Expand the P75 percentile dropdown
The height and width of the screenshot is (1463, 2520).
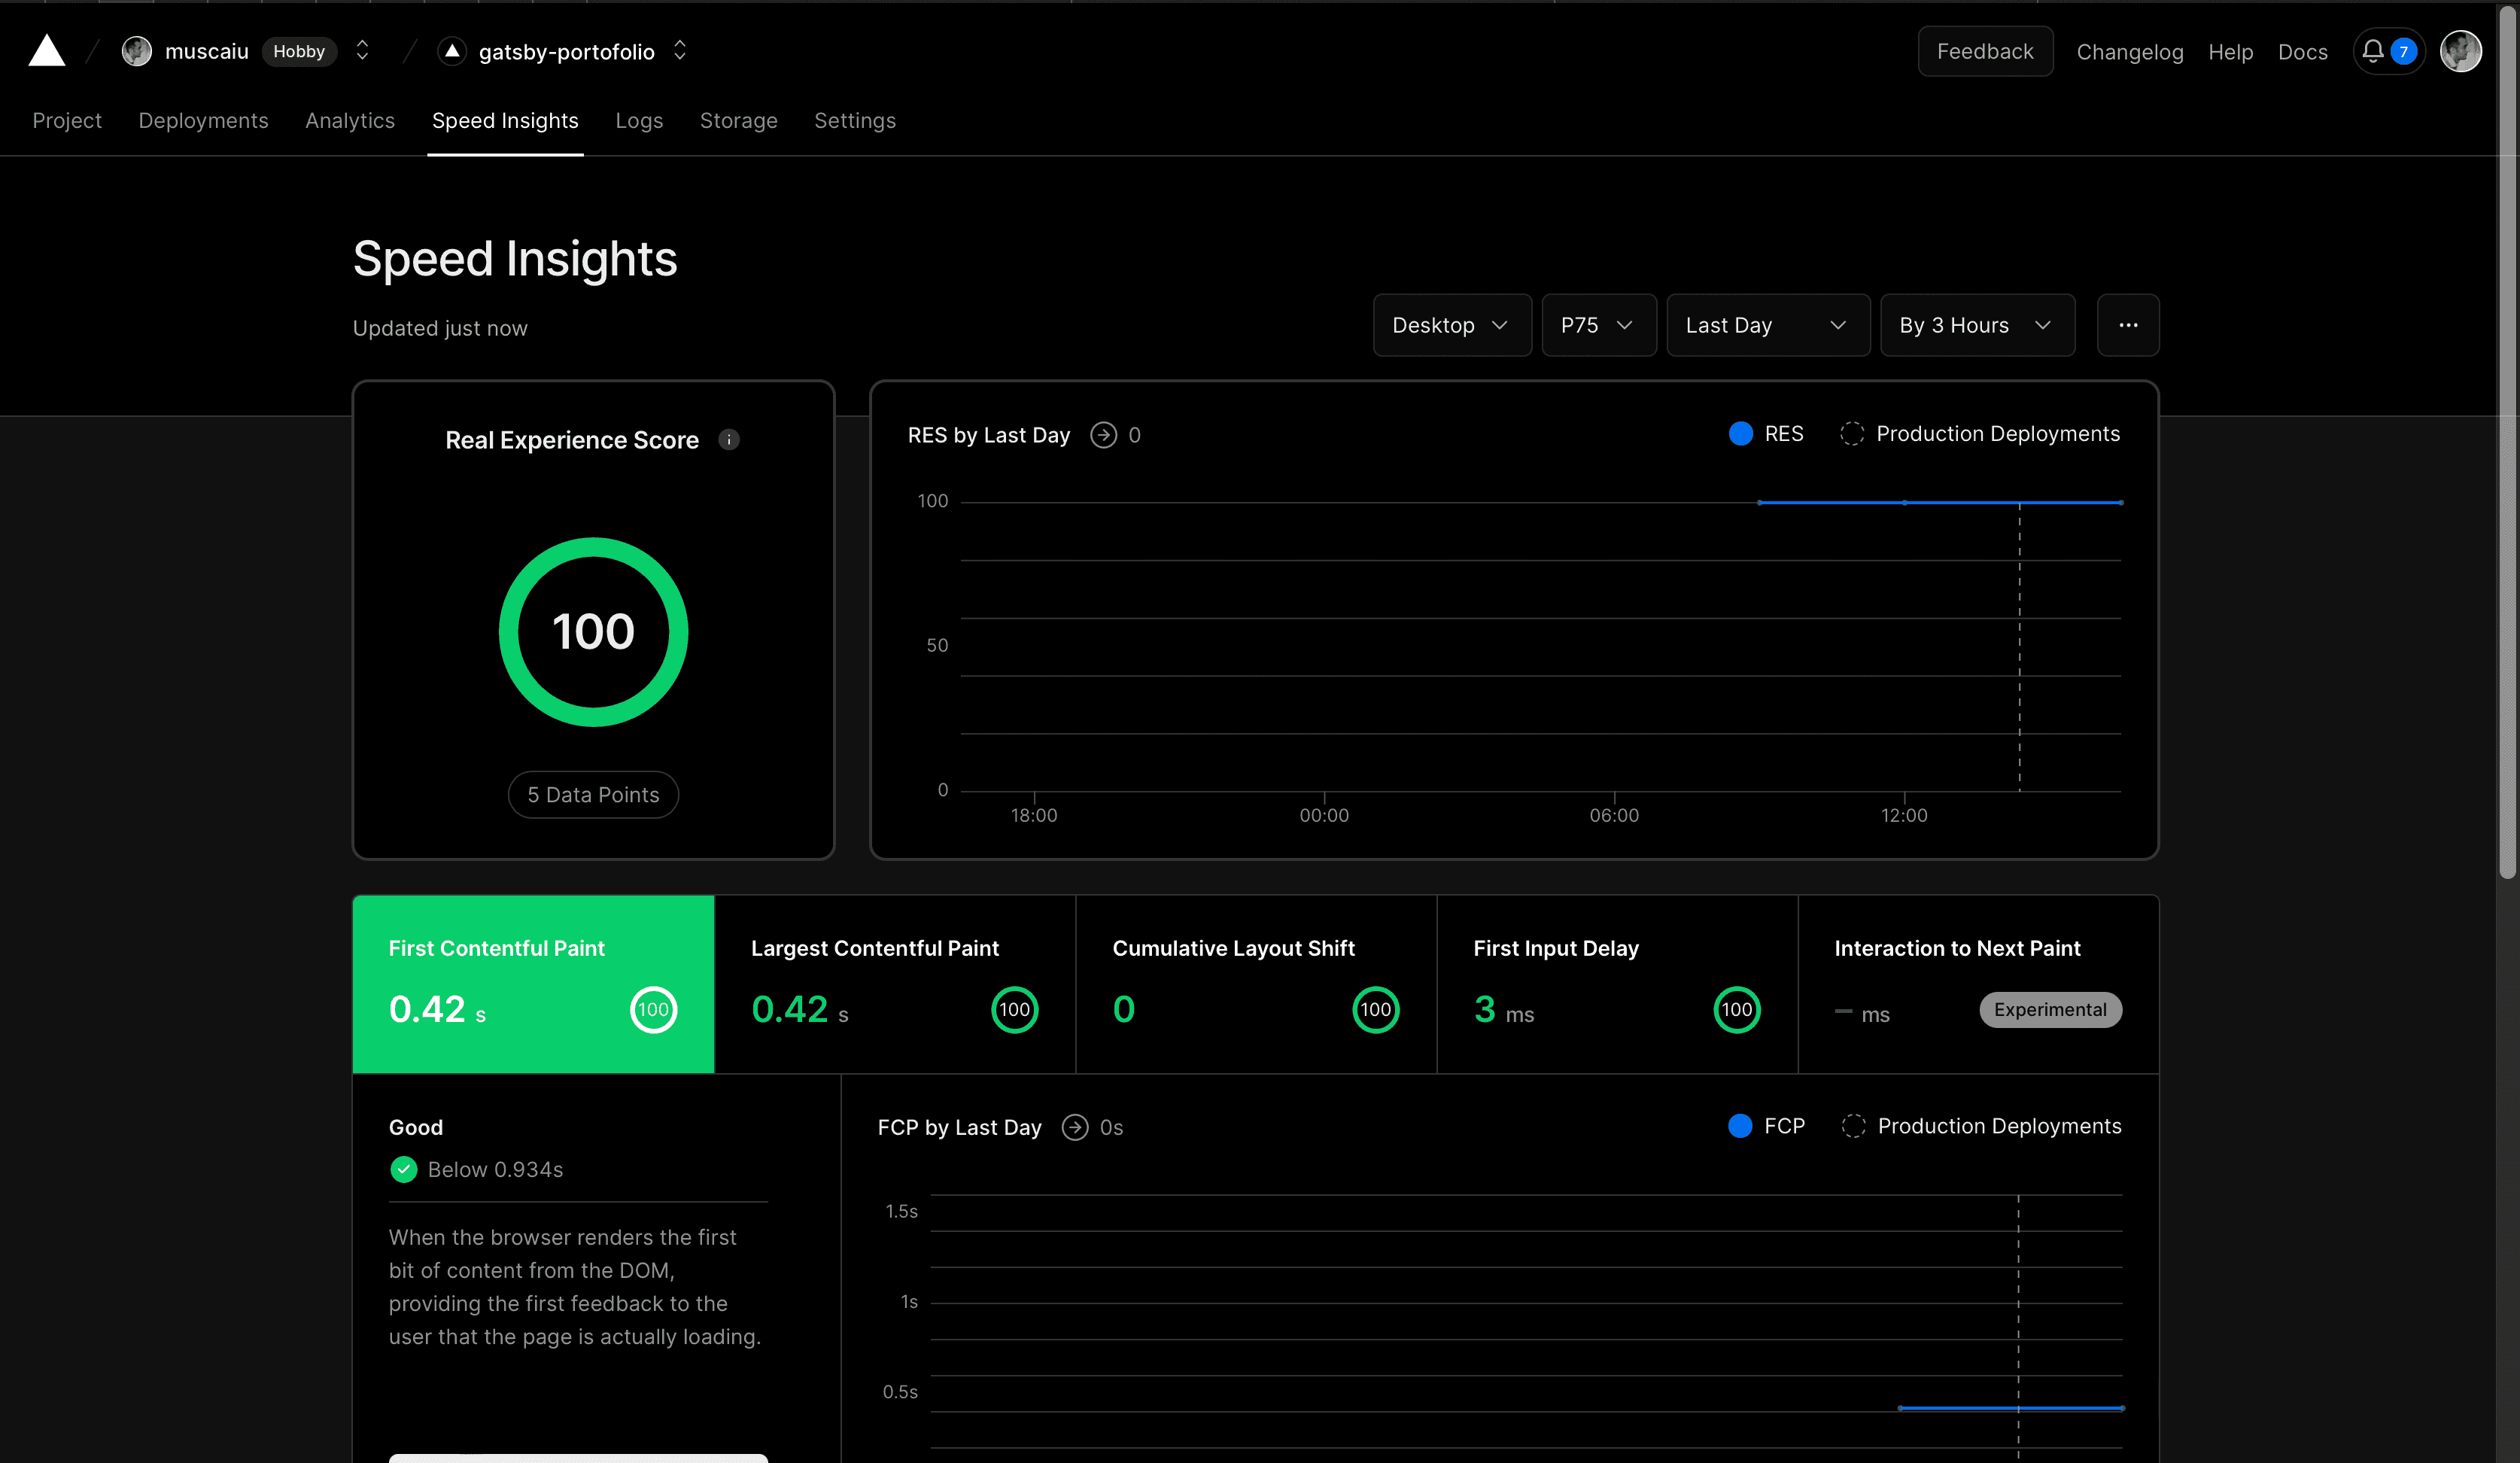(1598, 325)
